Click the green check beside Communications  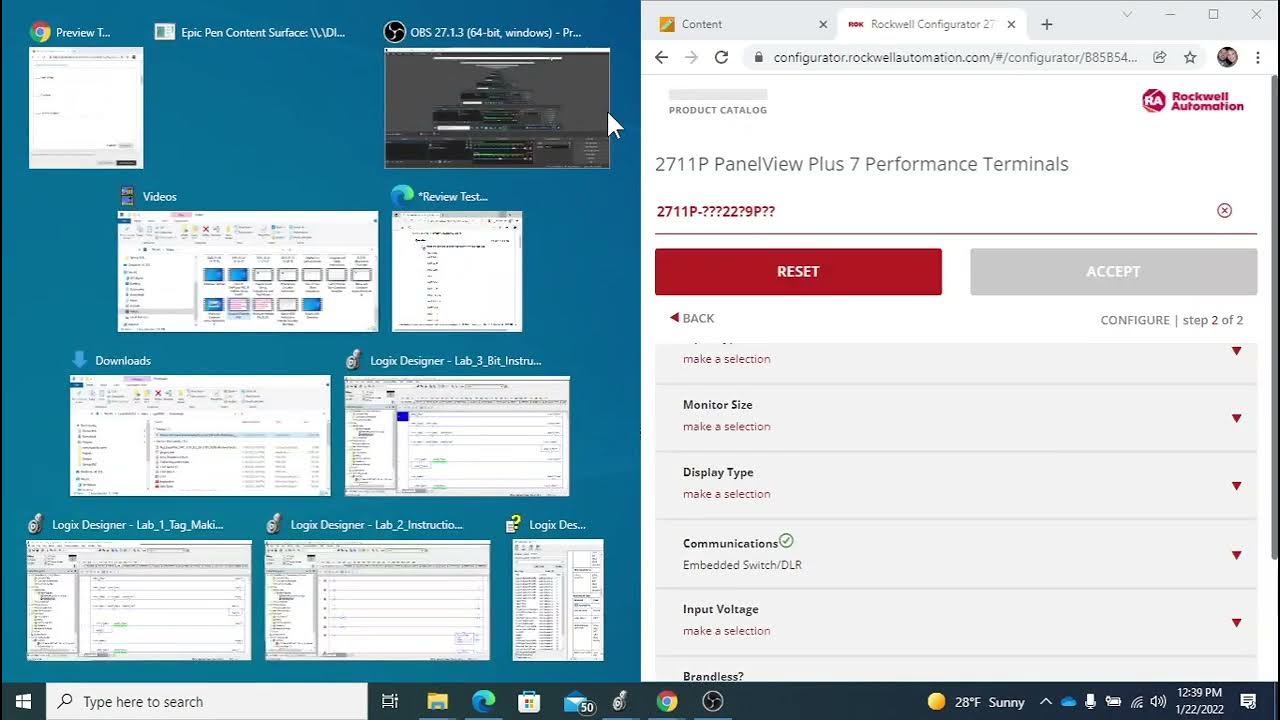[786, 541]
